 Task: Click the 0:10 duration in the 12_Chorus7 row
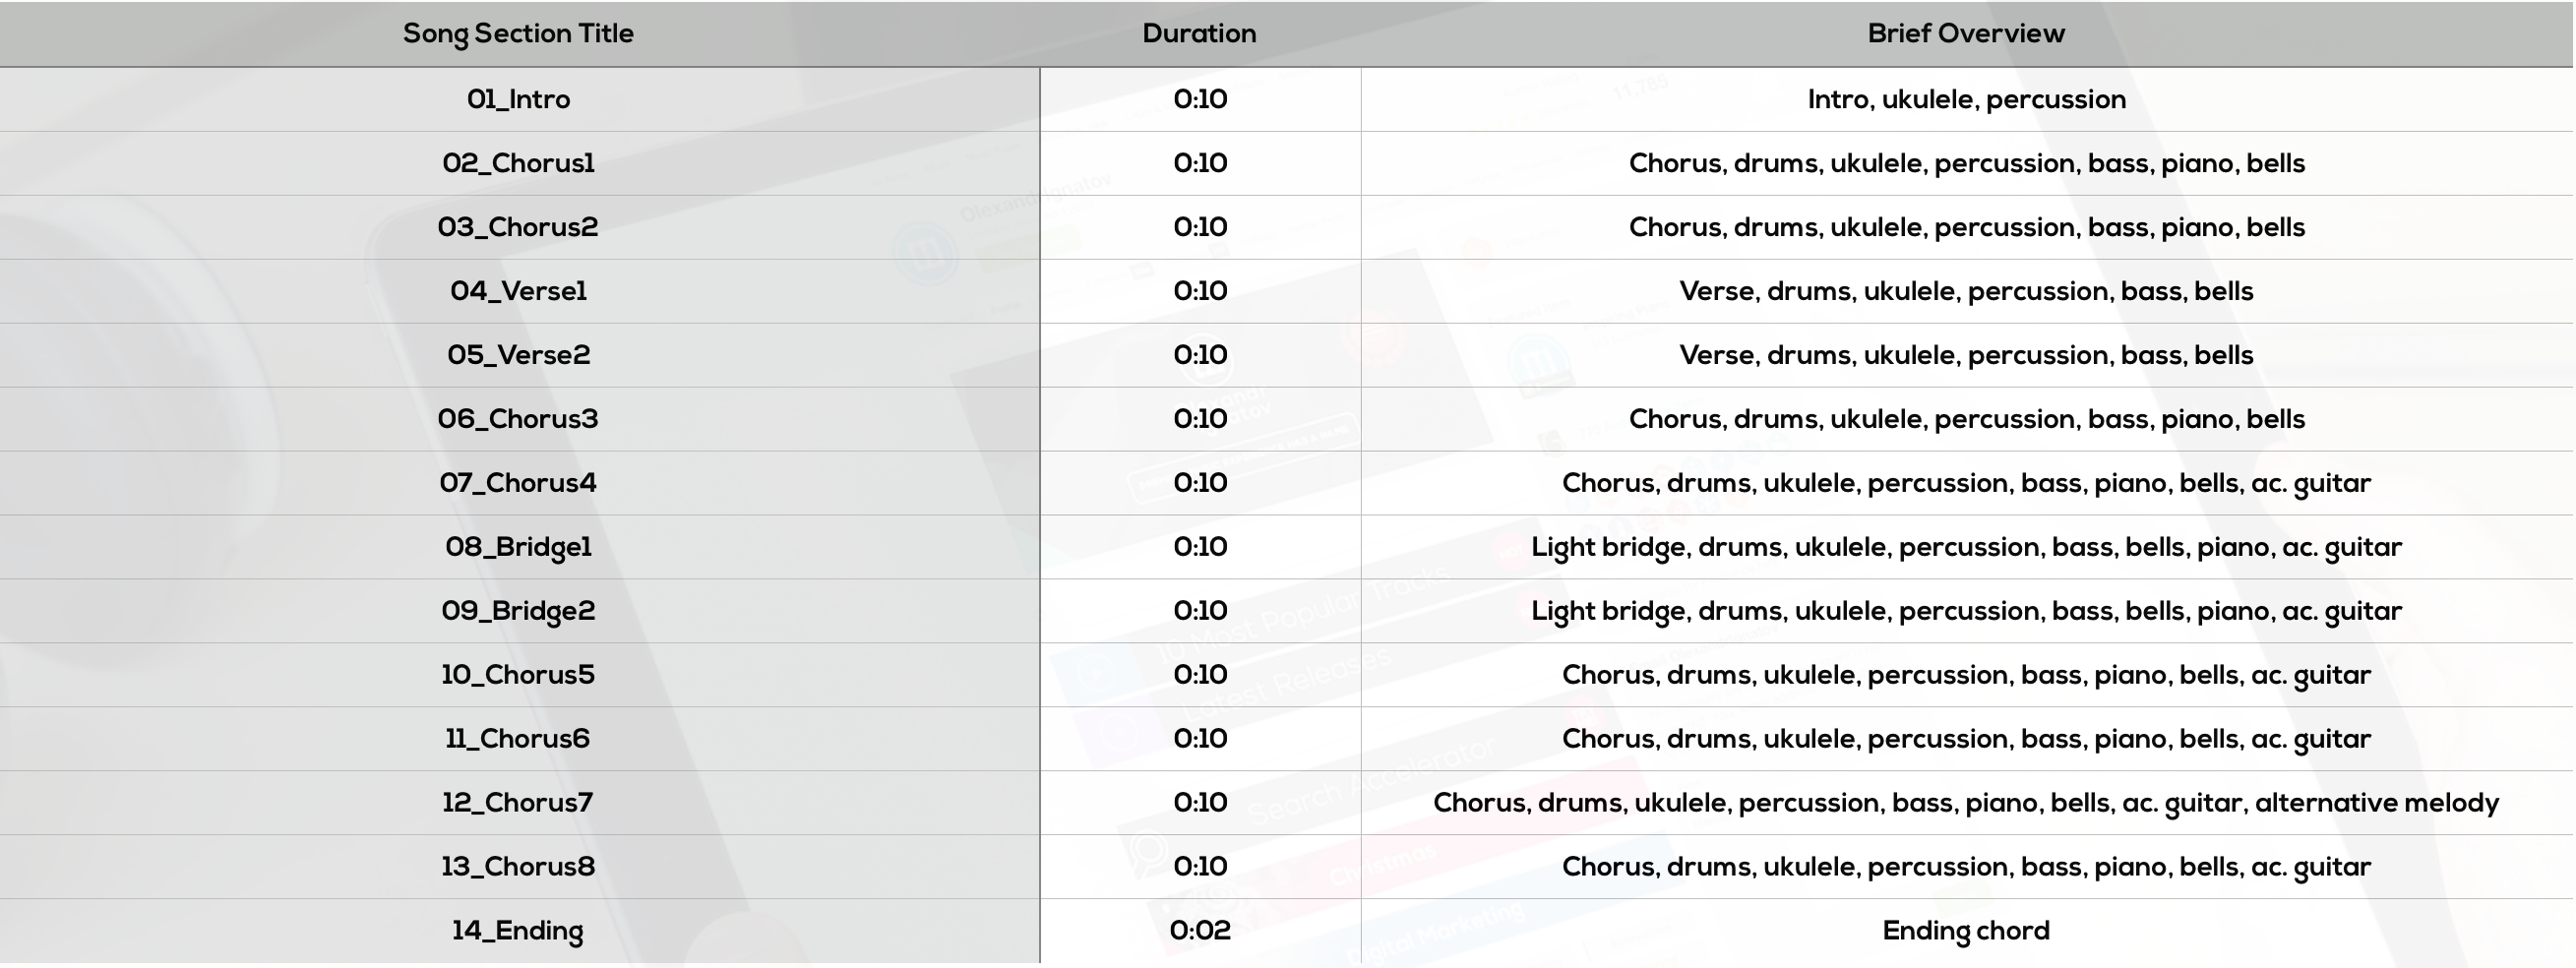point(1200,803)
